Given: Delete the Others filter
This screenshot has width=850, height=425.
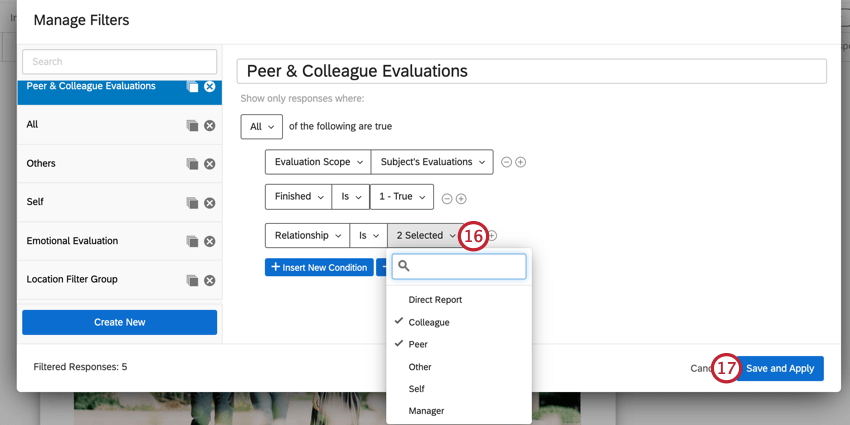Looking at the screenshot, I should click(x=210, y=164).
